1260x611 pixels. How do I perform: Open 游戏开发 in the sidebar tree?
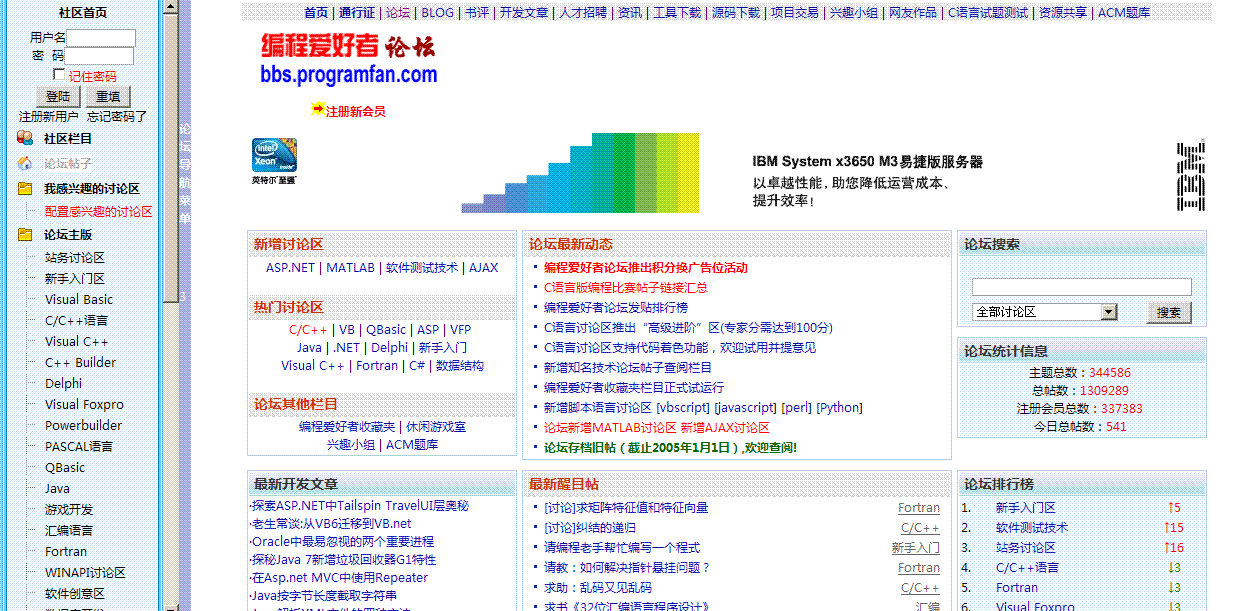tap(69, 510)
